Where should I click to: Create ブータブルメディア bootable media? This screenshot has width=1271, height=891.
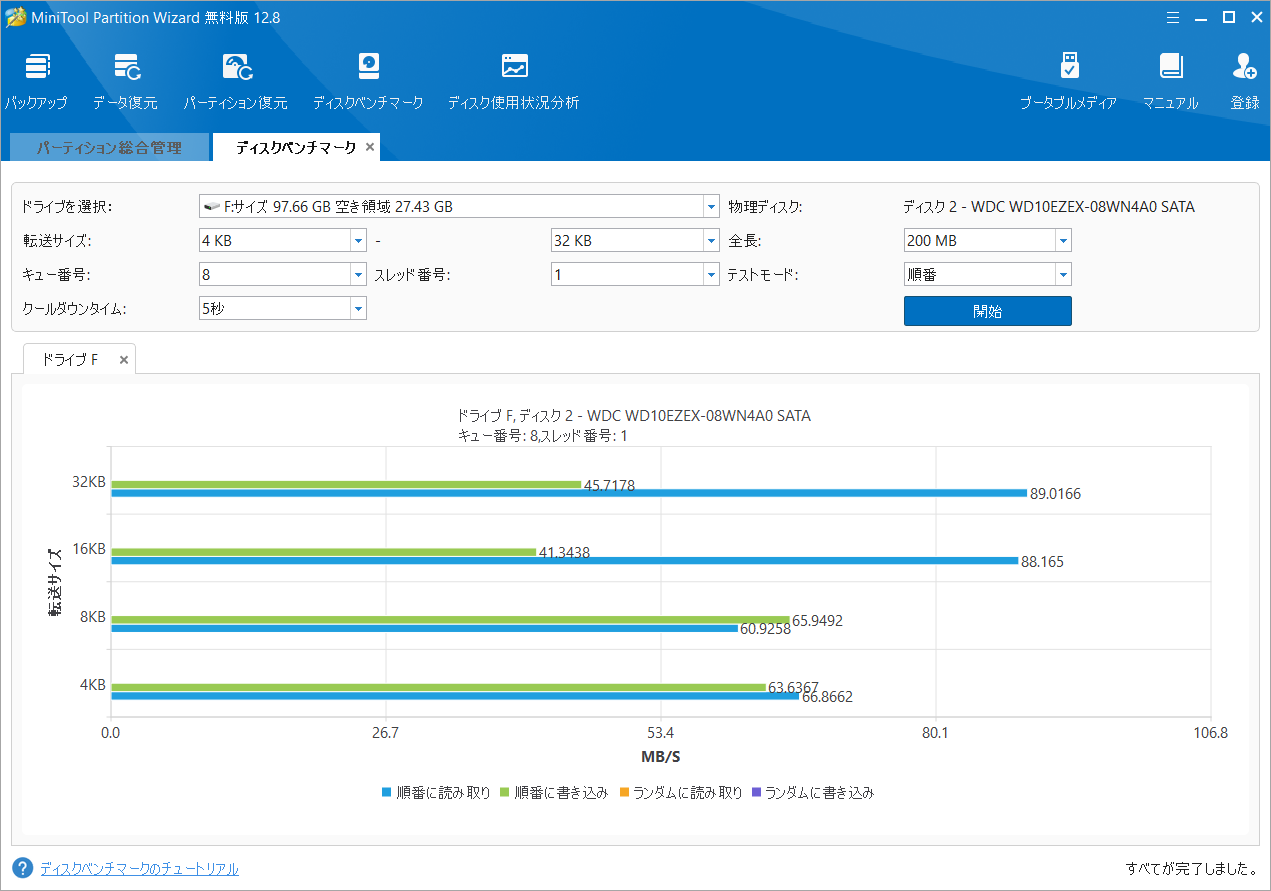click(x=1069, y=68)
